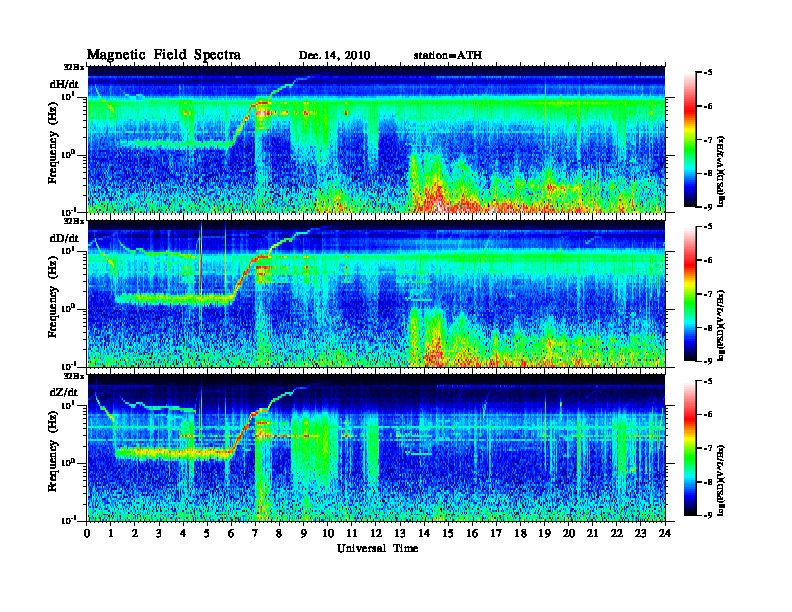792x612 pixels.
Task: Click the 'dD/dt' panel label
Action: pyautogui.click(x=64, y=238)
